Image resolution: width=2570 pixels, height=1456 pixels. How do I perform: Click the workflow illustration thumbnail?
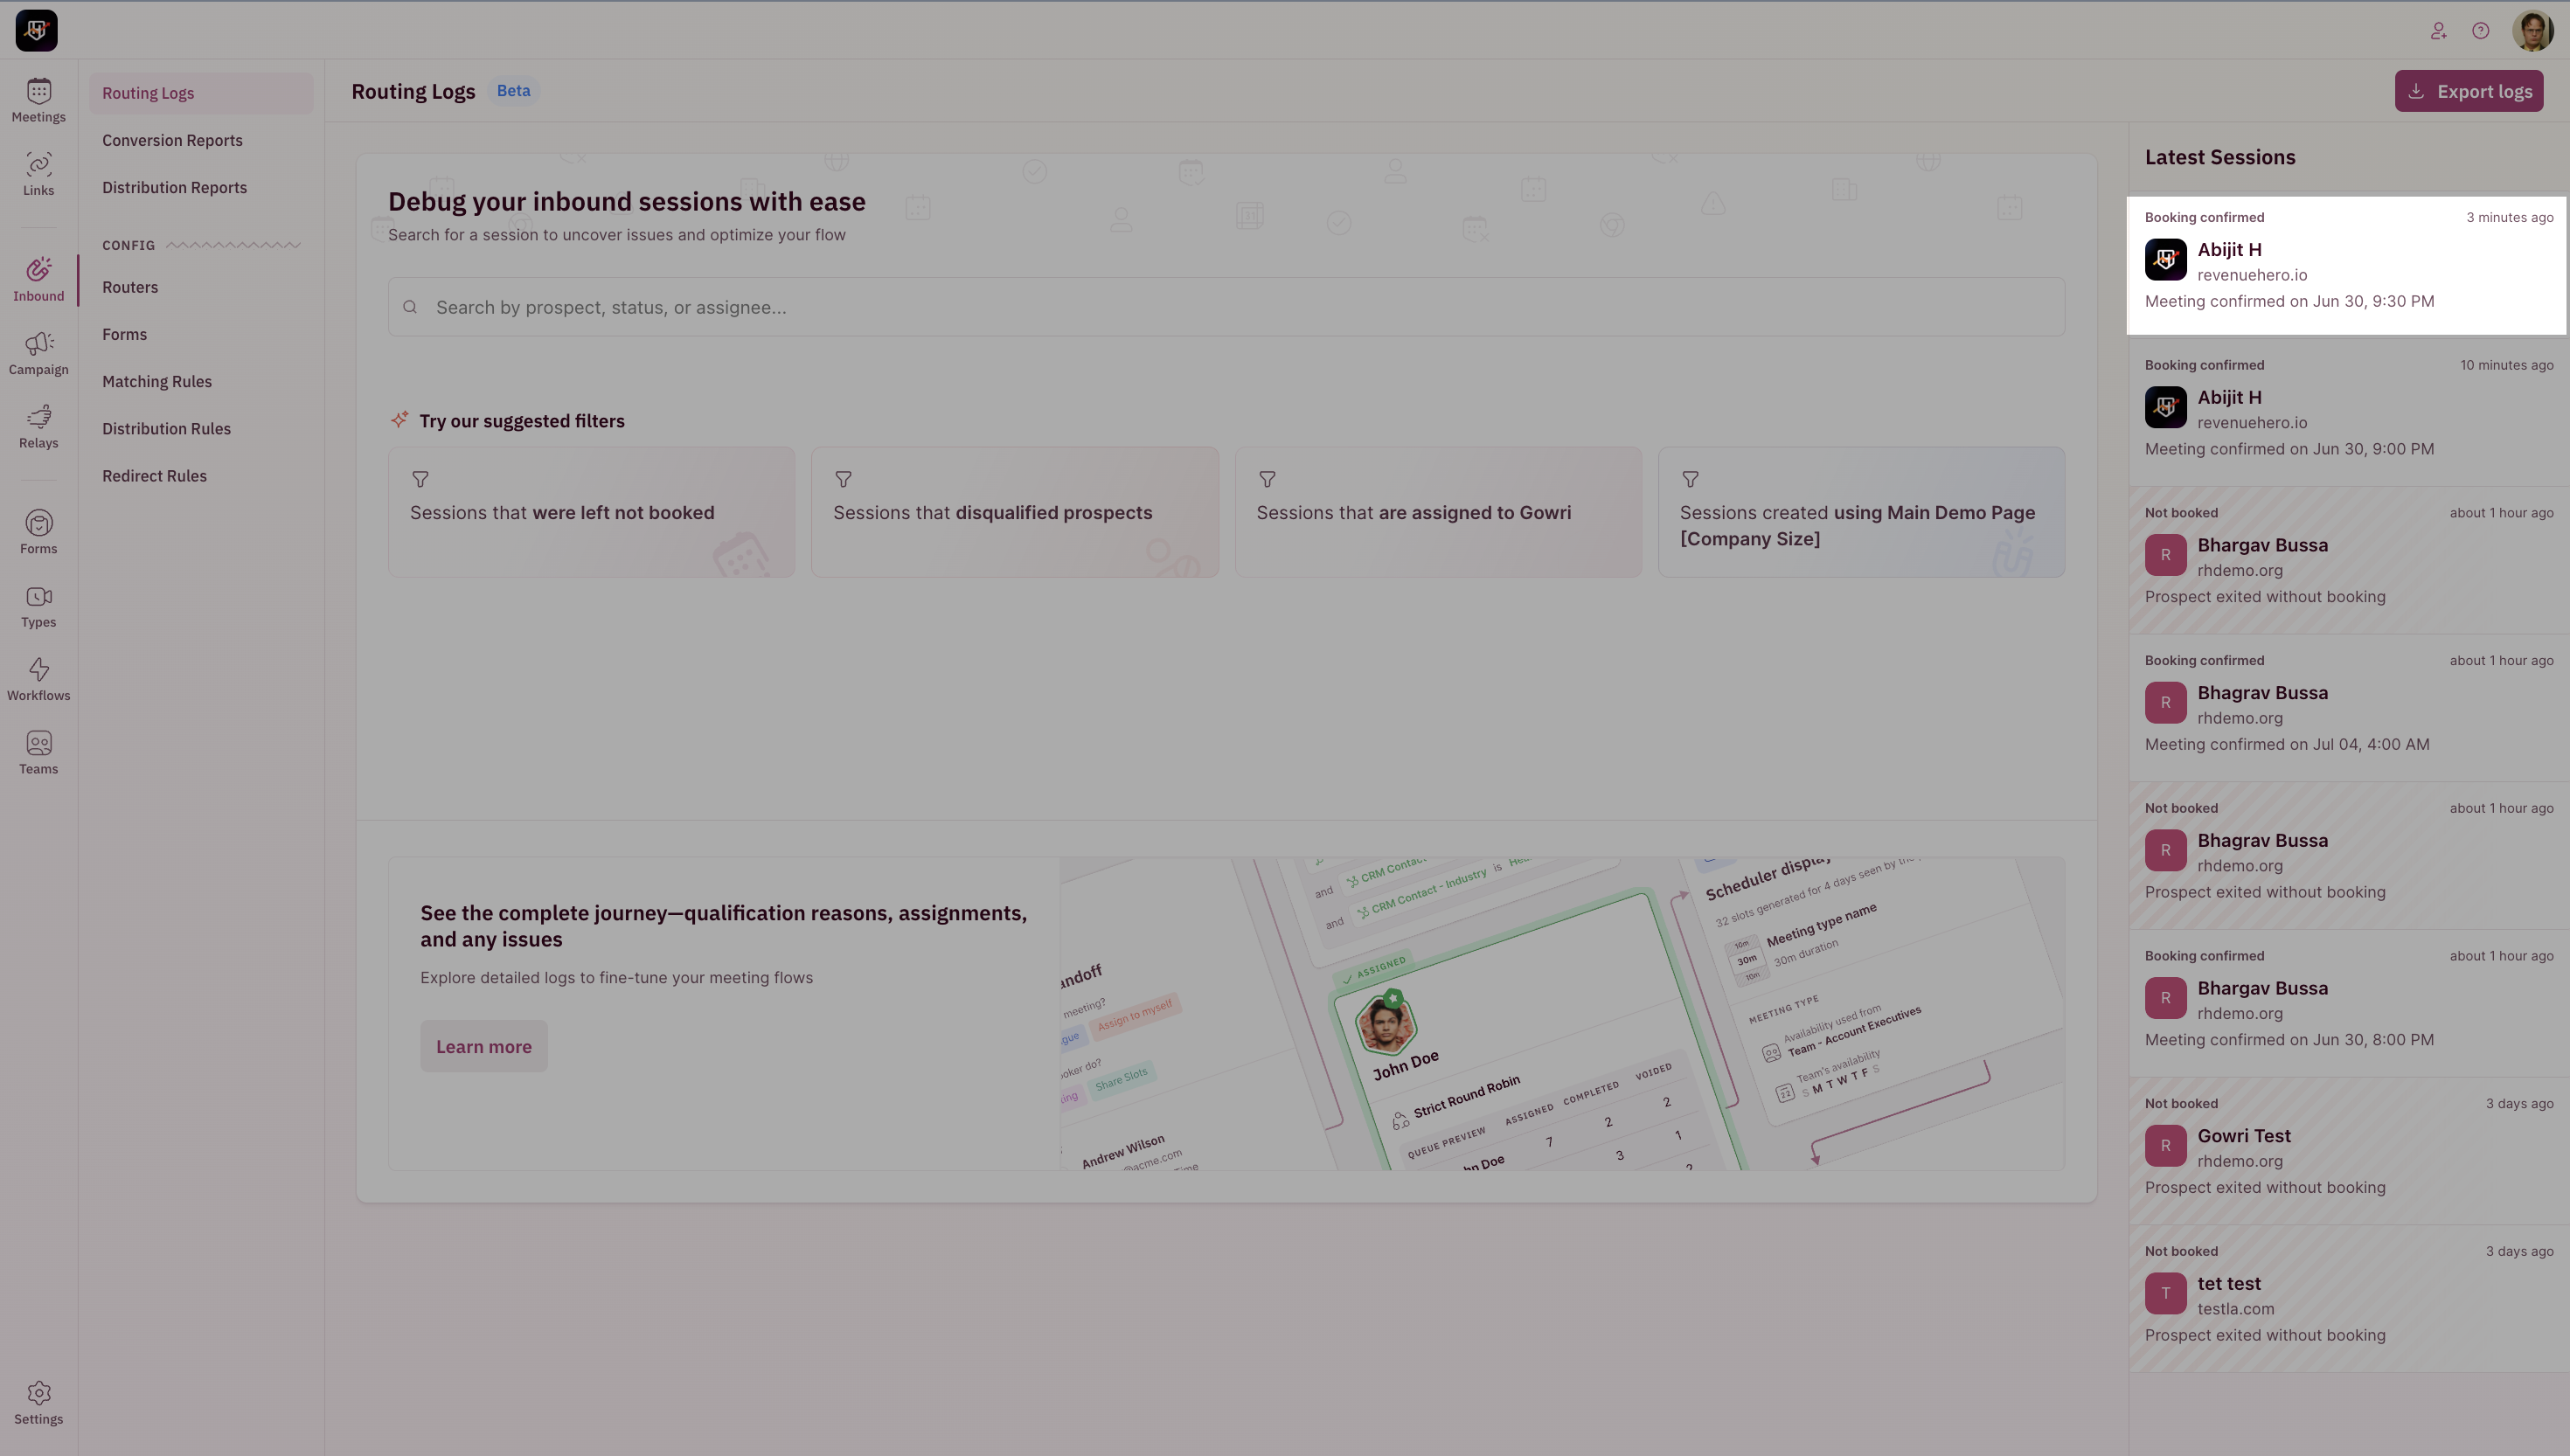click(x=1562, y=1013)
